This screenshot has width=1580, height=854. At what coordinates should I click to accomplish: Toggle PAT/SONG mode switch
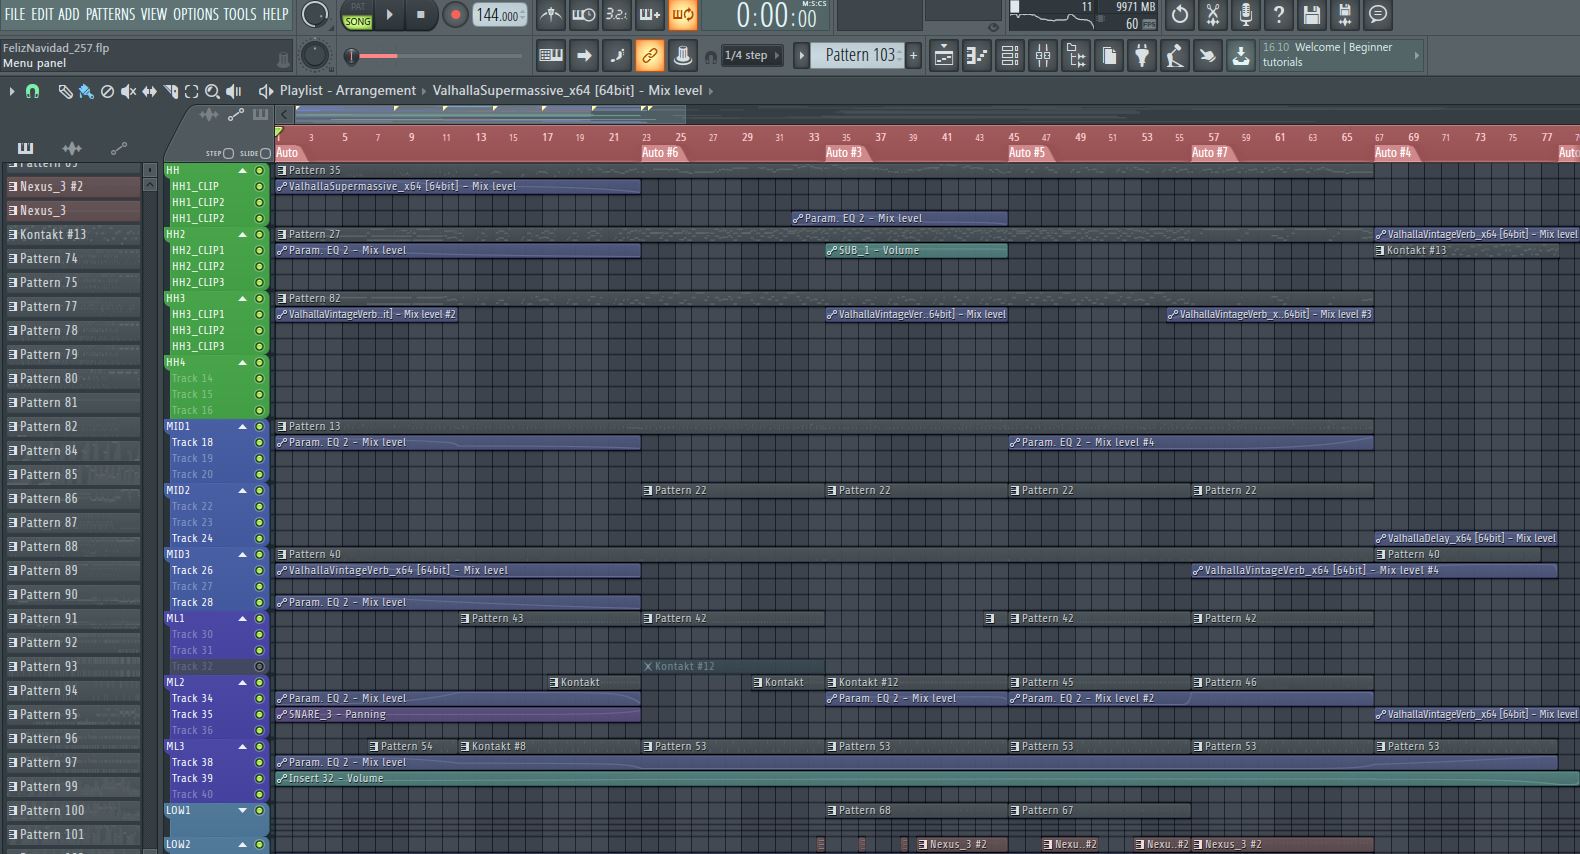[x=357, y=15]
